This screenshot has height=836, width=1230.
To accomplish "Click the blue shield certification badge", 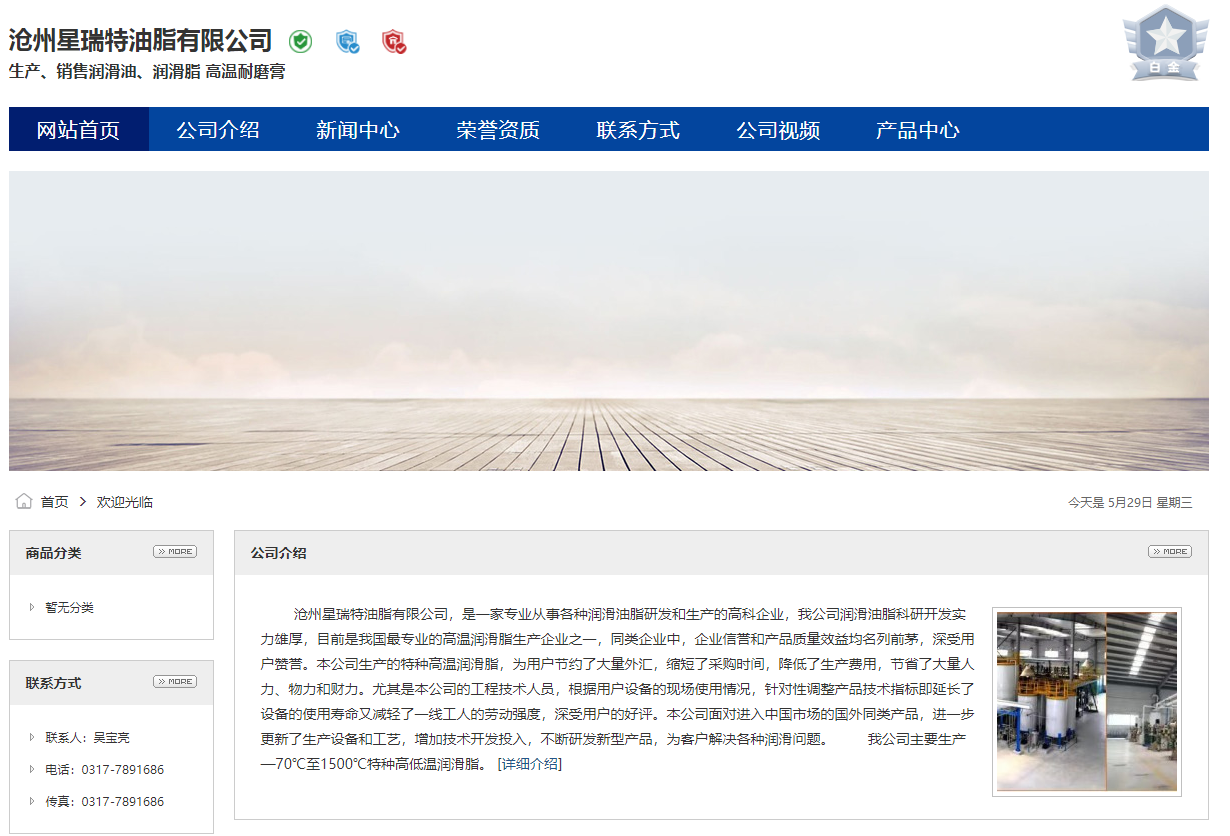I will coord(347,42).
